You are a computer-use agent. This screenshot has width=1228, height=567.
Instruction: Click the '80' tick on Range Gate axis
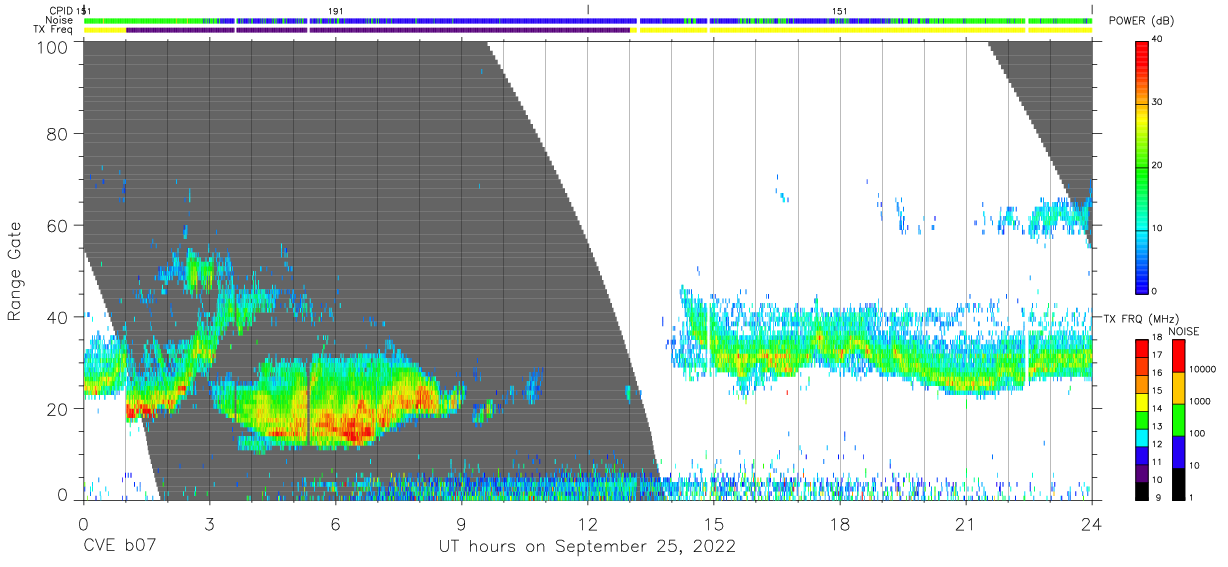pyautogui.click(x=58, y=134)
